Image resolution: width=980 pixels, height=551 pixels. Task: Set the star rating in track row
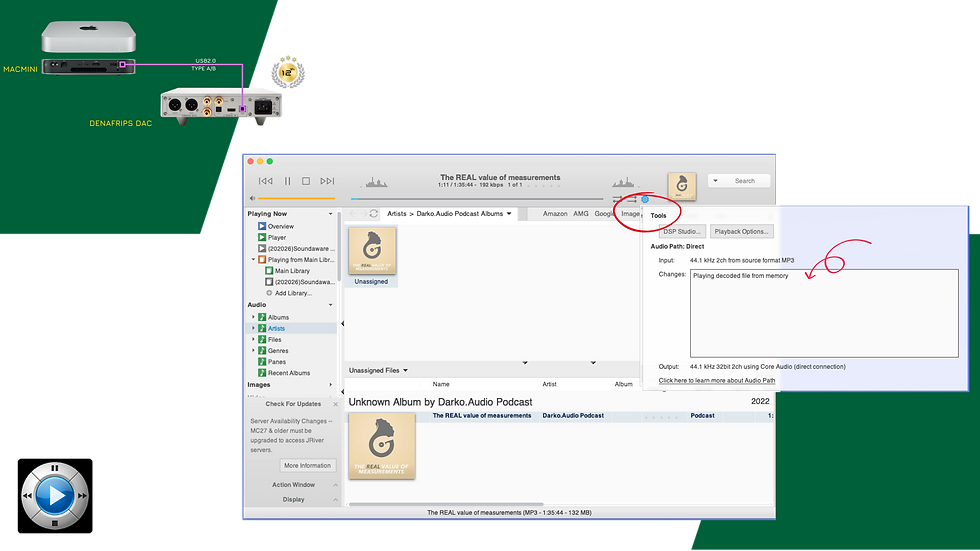click(659, 417)
